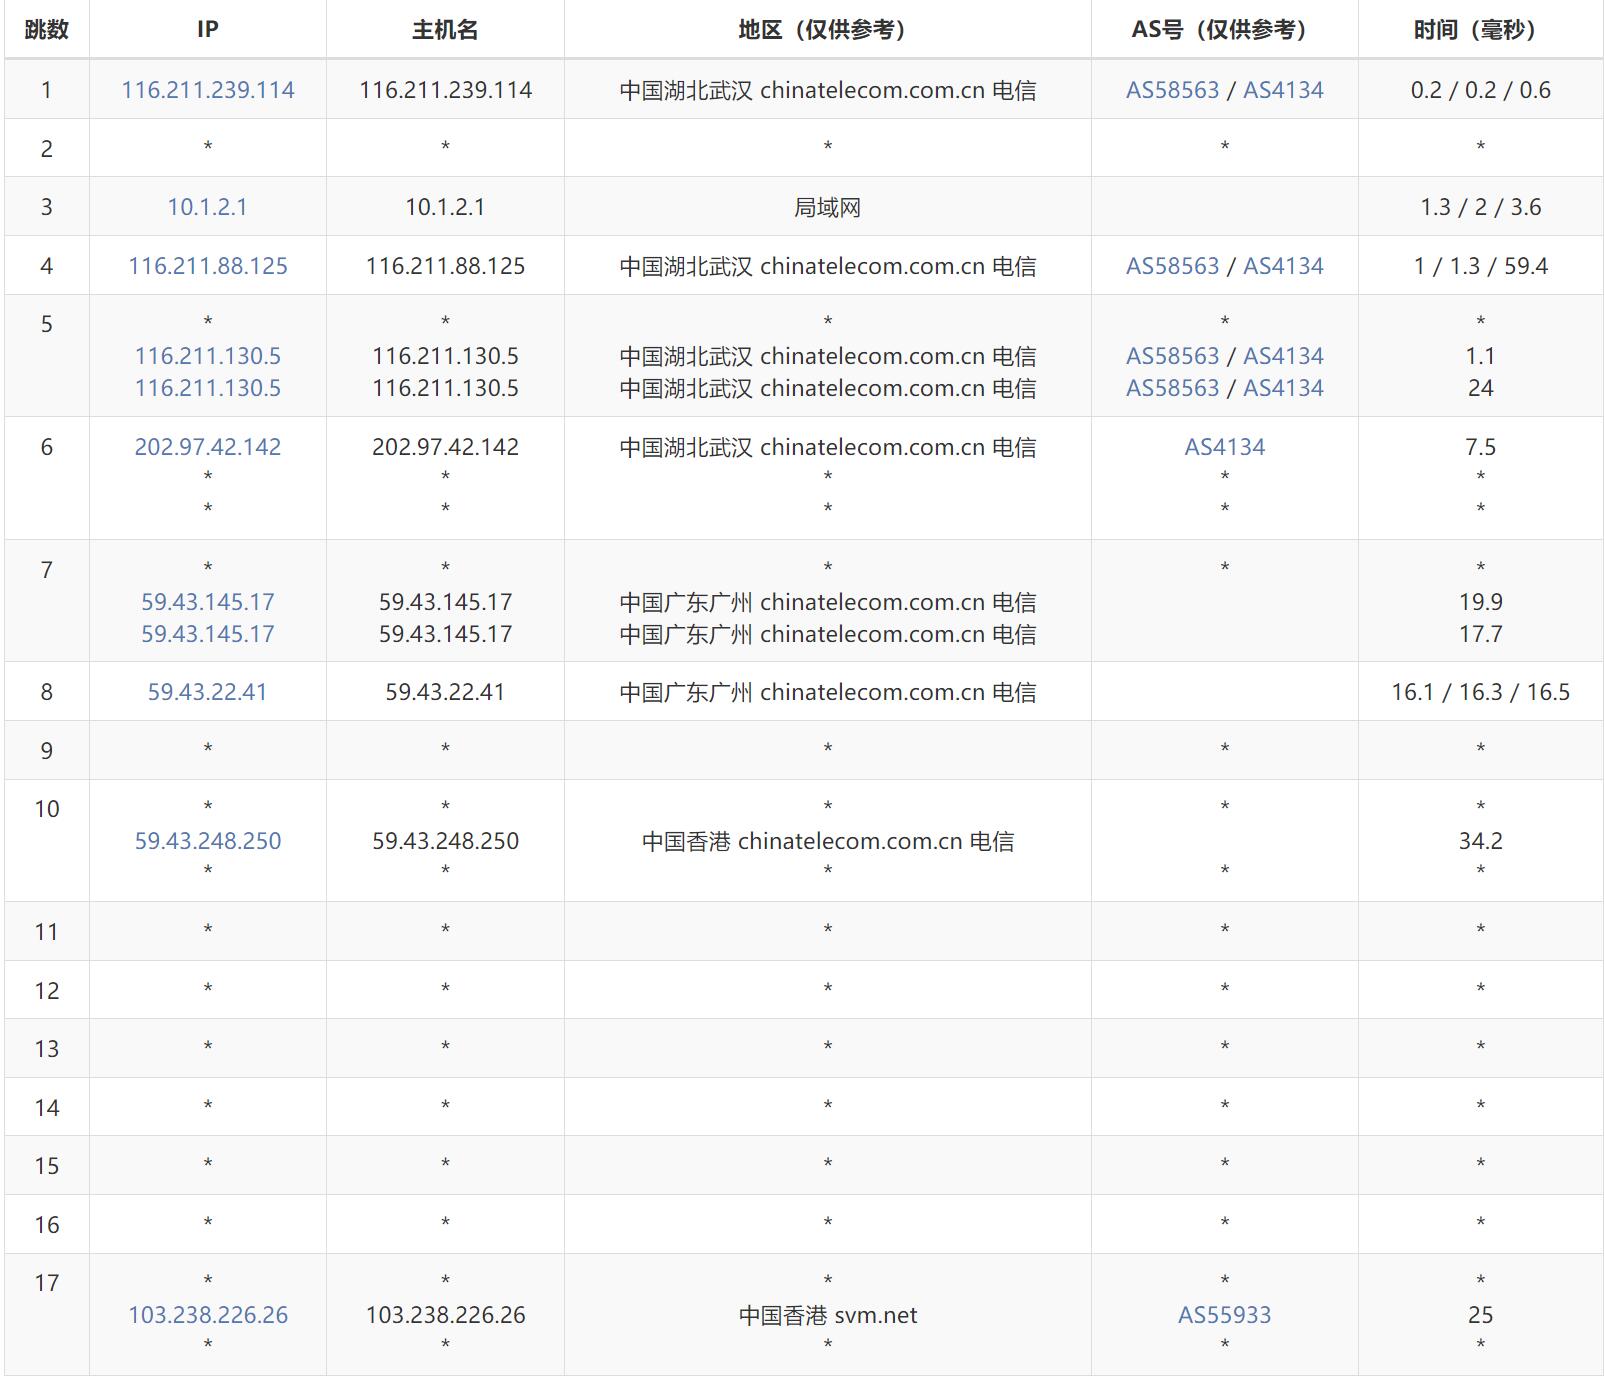Open the 59.43.248.250 IP link
The width and height of the screenshot is (1604, 1378).
pyautogui.click(x=208, y=841)
